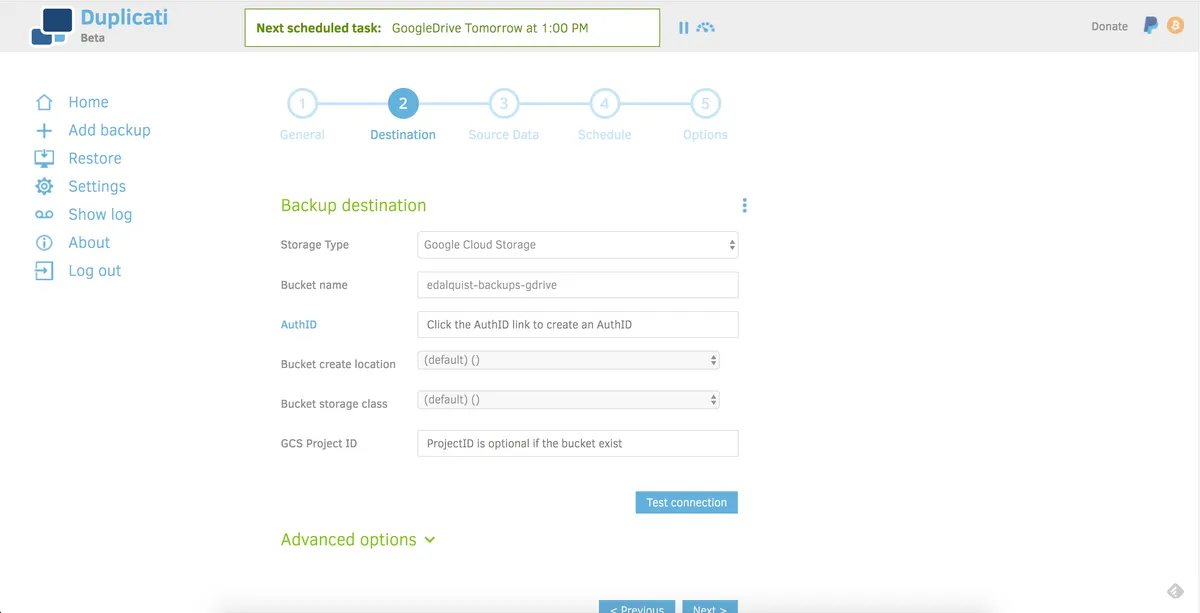Open Bucket create location dropdown
Viewport: 1200px width, 613px height.
click(x=569, y=360)
